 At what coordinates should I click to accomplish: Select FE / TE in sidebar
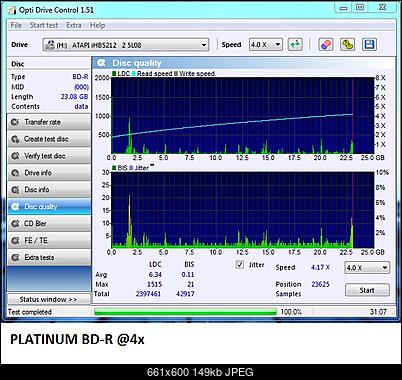point(49,240)
